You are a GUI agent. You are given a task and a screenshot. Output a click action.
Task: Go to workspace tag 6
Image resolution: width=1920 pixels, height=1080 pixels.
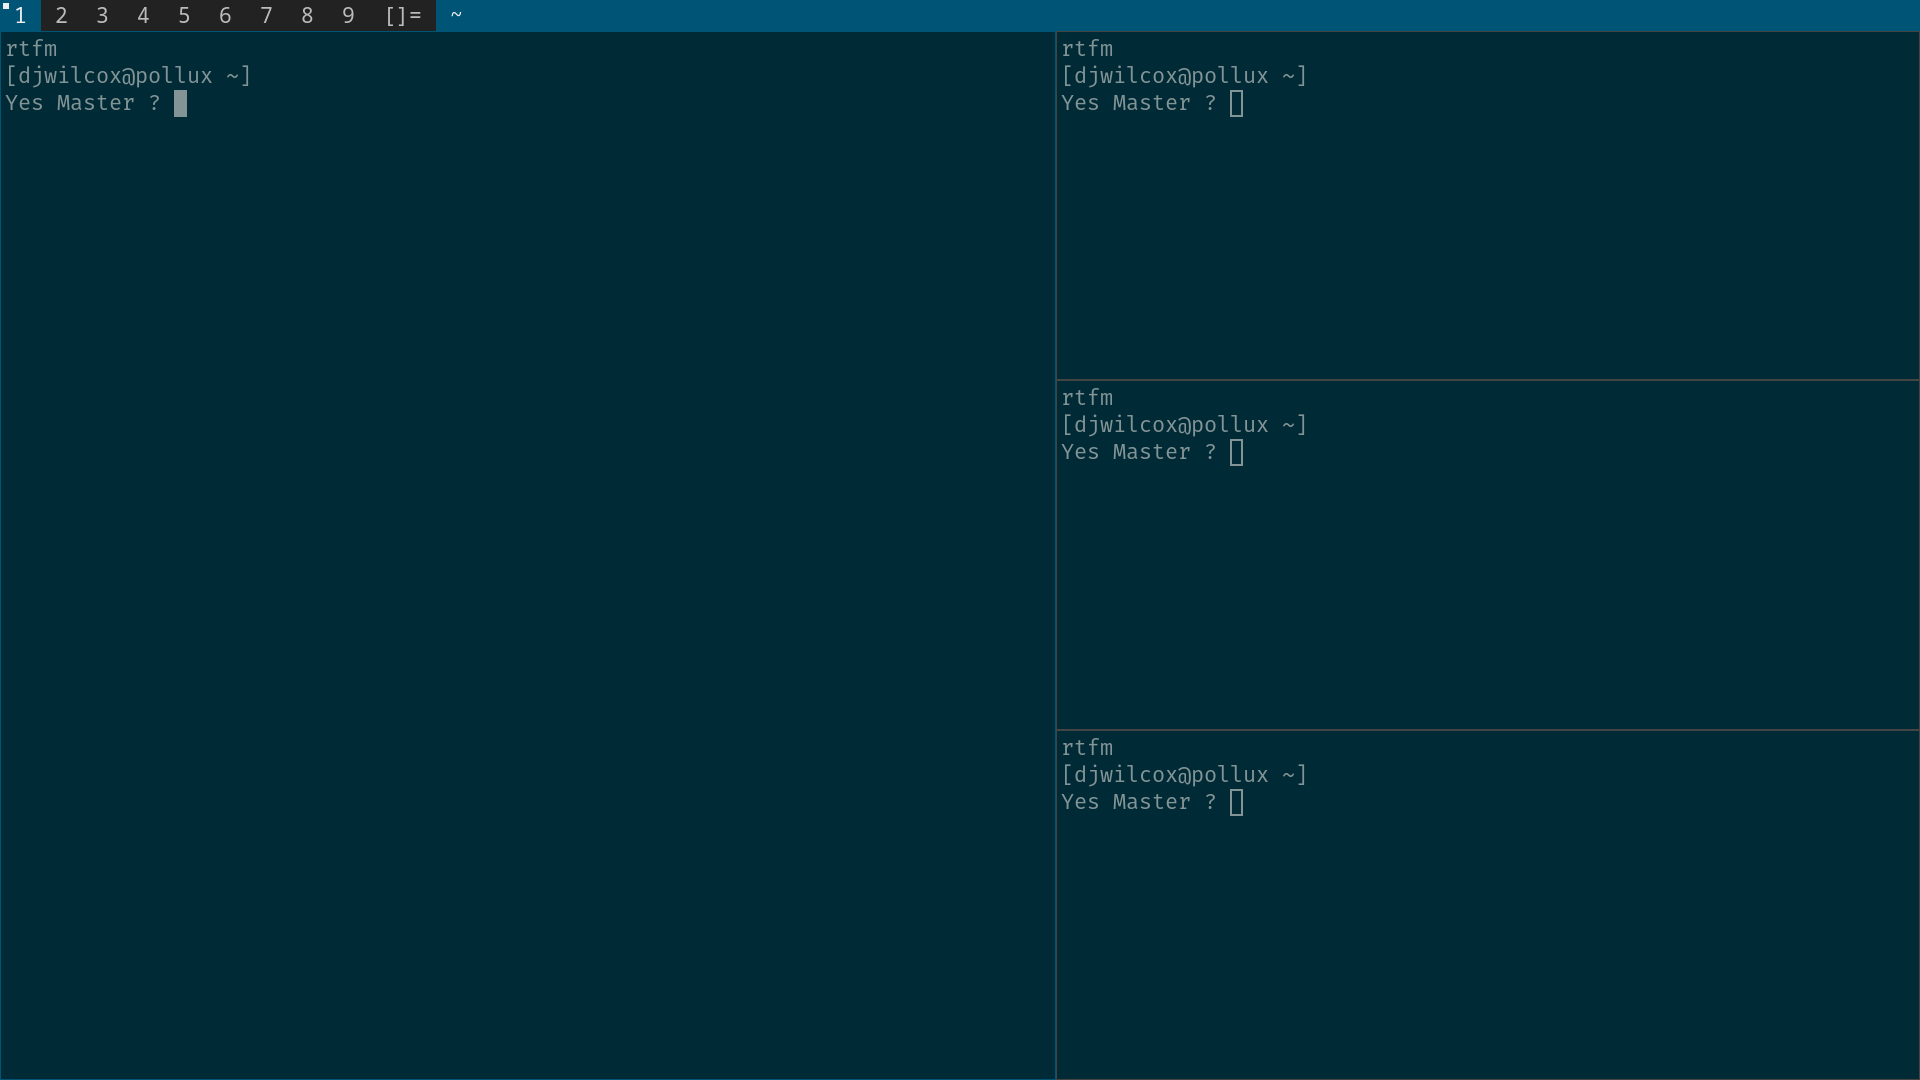click(225, 15)
